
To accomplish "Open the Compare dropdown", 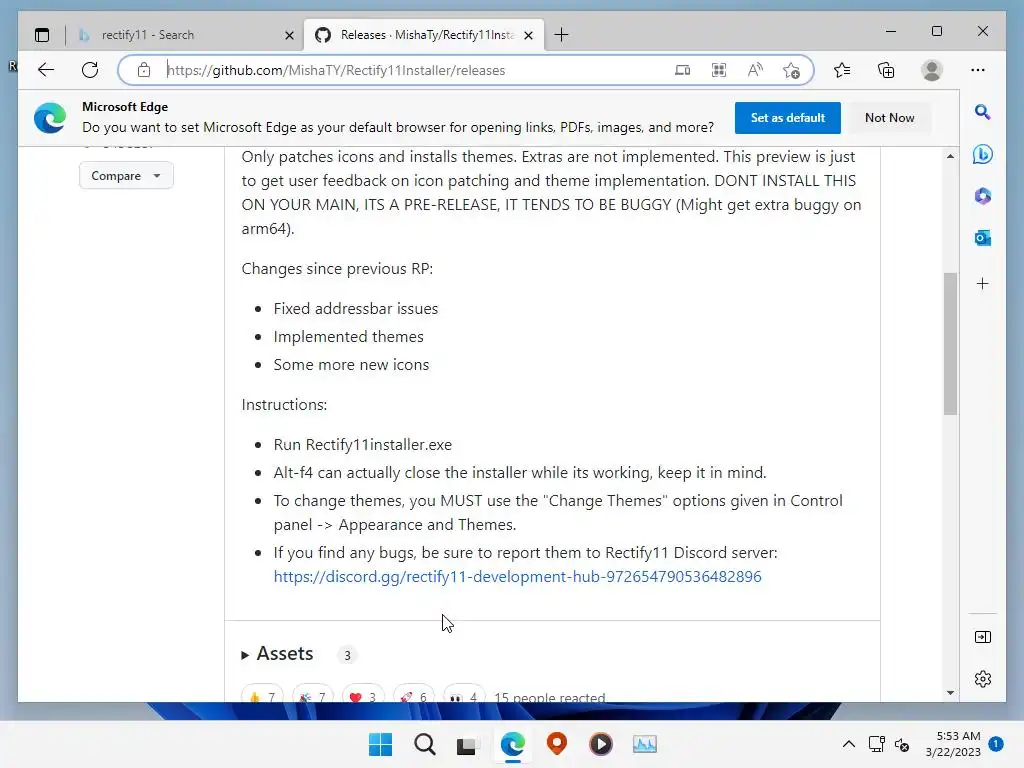I will tap(126, 176).
